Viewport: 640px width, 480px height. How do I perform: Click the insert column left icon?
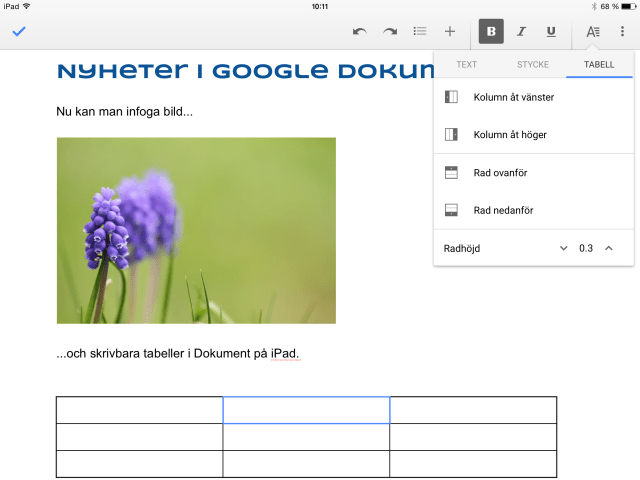click(451, 97)
